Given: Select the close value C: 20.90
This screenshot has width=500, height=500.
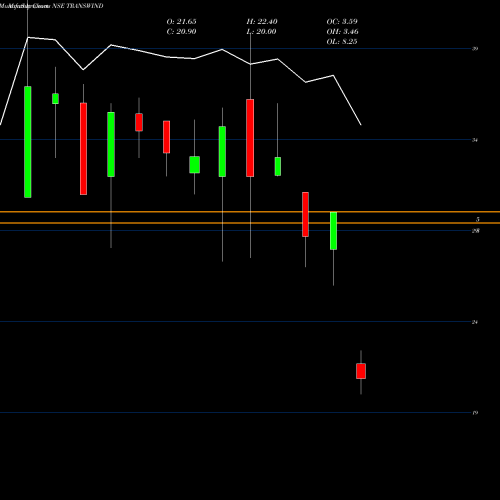Looking at the screenshot, I should pyautogui.click(x=181, y=32).
